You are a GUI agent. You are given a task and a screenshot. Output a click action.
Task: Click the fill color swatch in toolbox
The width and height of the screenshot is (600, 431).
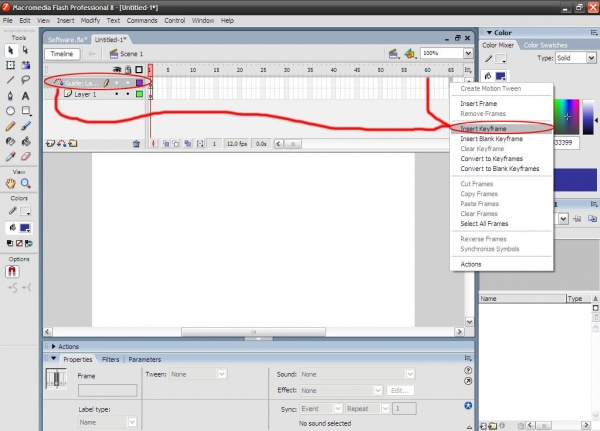click(25, 228)
